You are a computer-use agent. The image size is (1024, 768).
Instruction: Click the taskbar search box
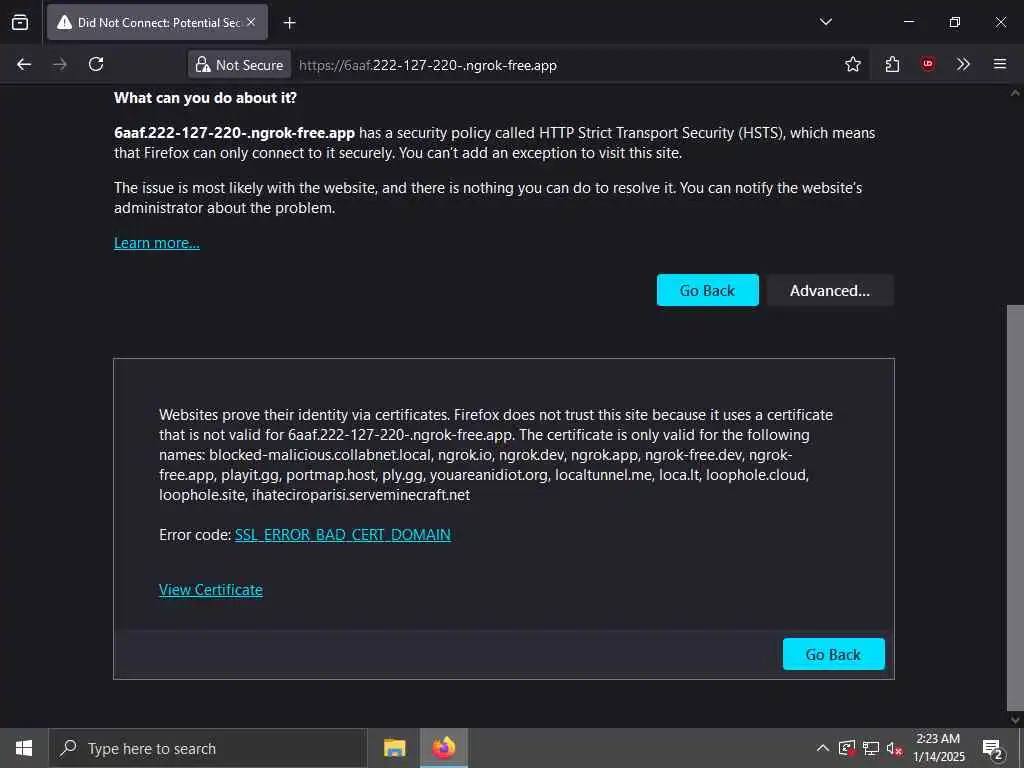(x=208, y=748)
